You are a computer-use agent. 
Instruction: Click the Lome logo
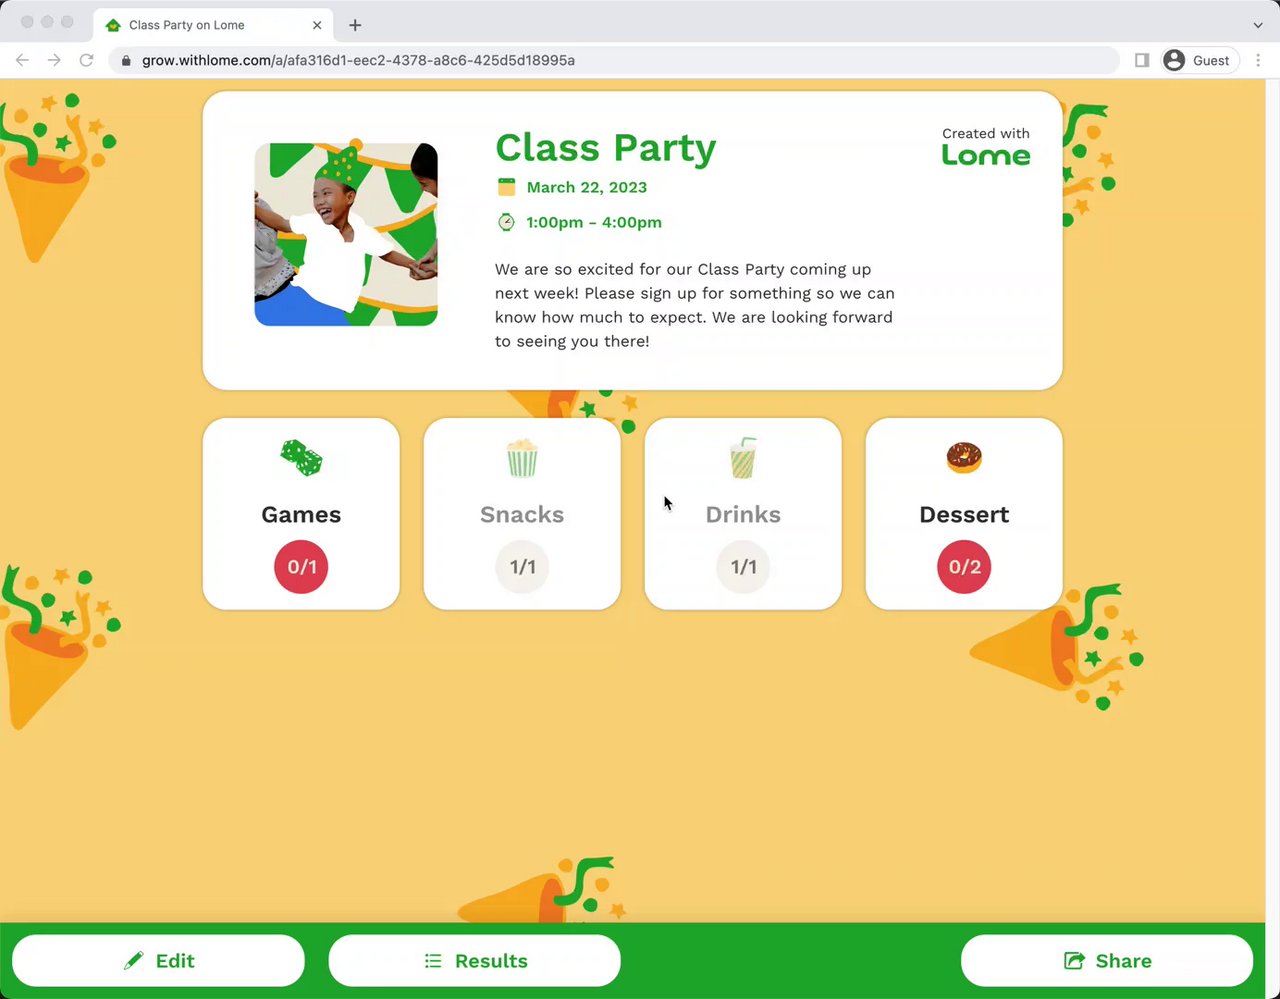(986, 155)
